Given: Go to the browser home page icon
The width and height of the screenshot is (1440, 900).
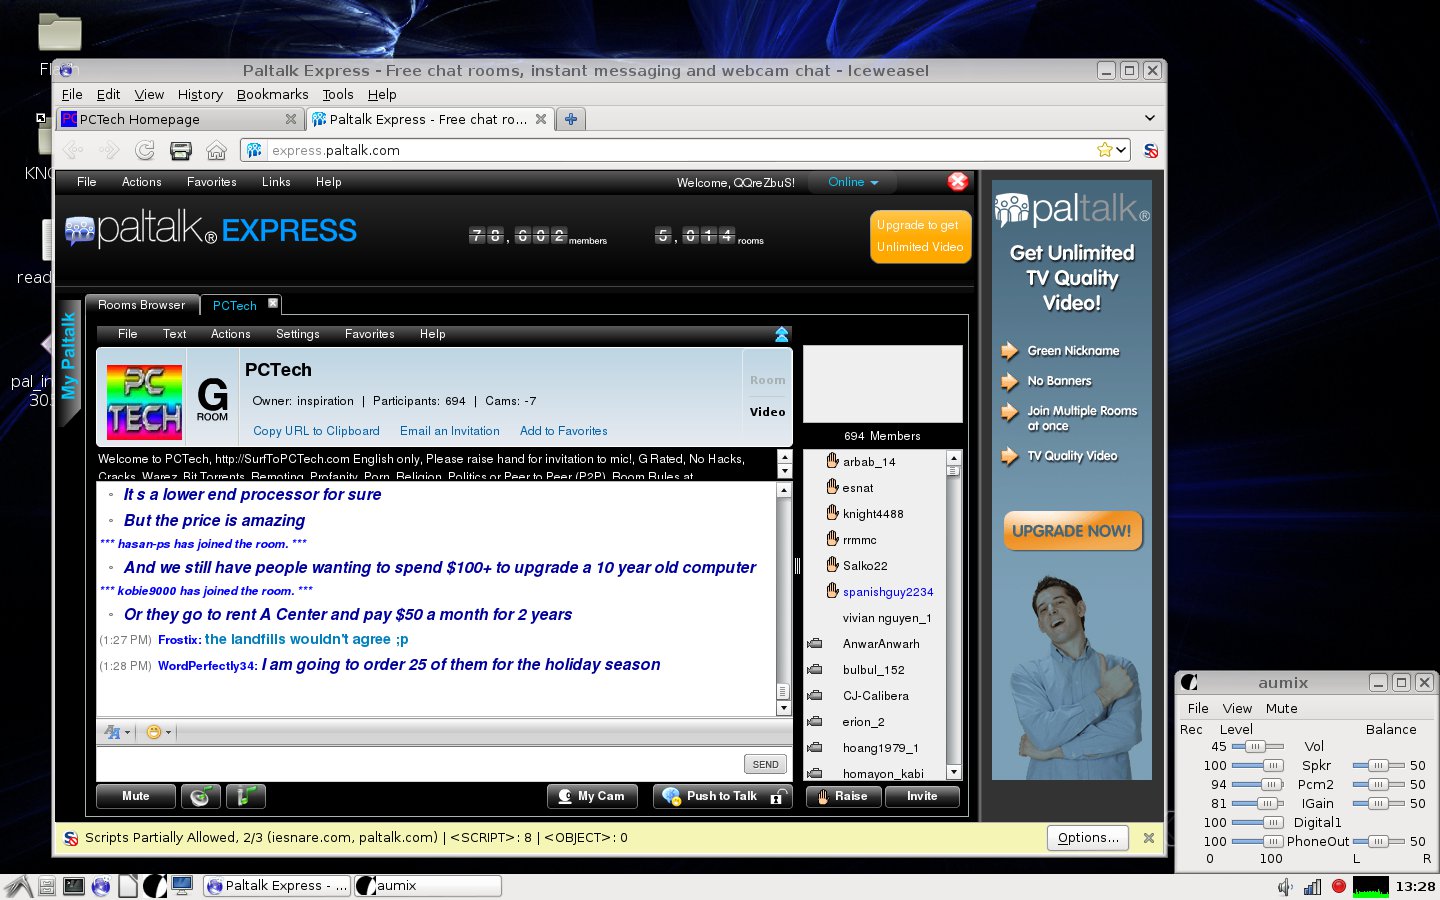Looking at the screenshot, I should pyautogui.click(x=216, y=150).
